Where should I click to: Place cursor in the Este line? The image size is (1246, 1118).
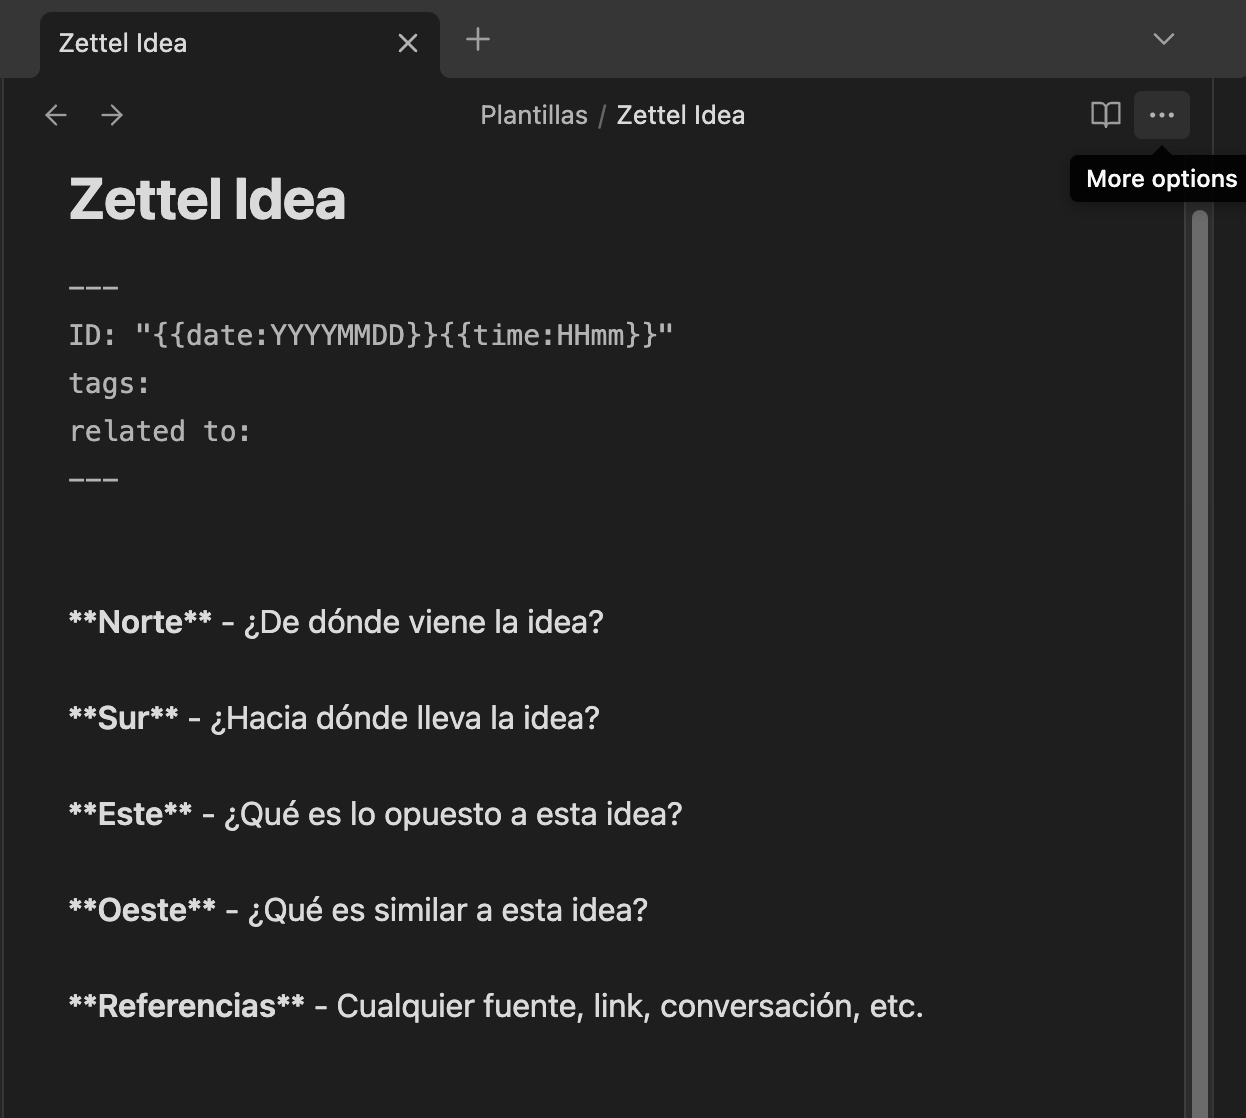[x=375, y=814]
